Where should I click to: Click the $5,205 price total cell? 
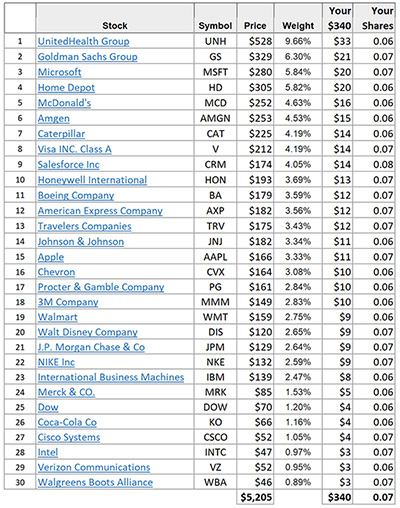(256, 497)
